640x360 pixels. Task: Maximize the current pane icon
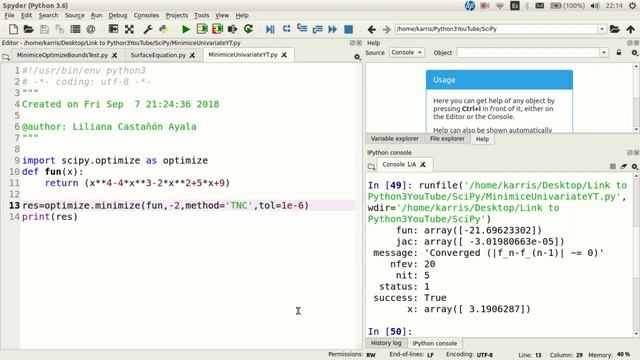pos(113,29)
